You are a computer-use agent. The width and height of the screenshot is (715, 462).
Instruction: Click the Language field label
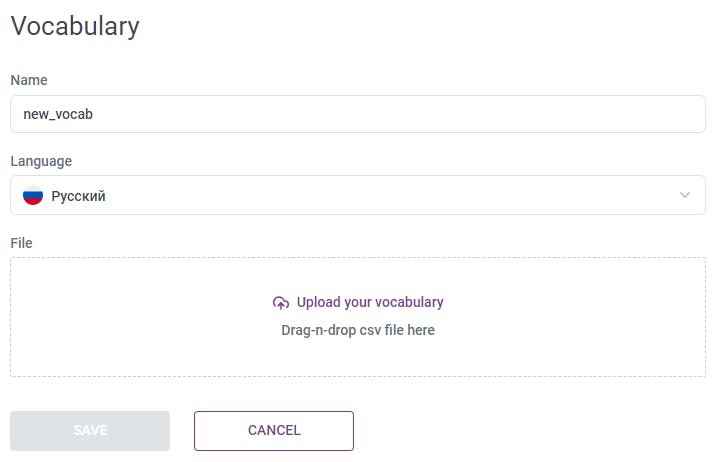(41, 161)
